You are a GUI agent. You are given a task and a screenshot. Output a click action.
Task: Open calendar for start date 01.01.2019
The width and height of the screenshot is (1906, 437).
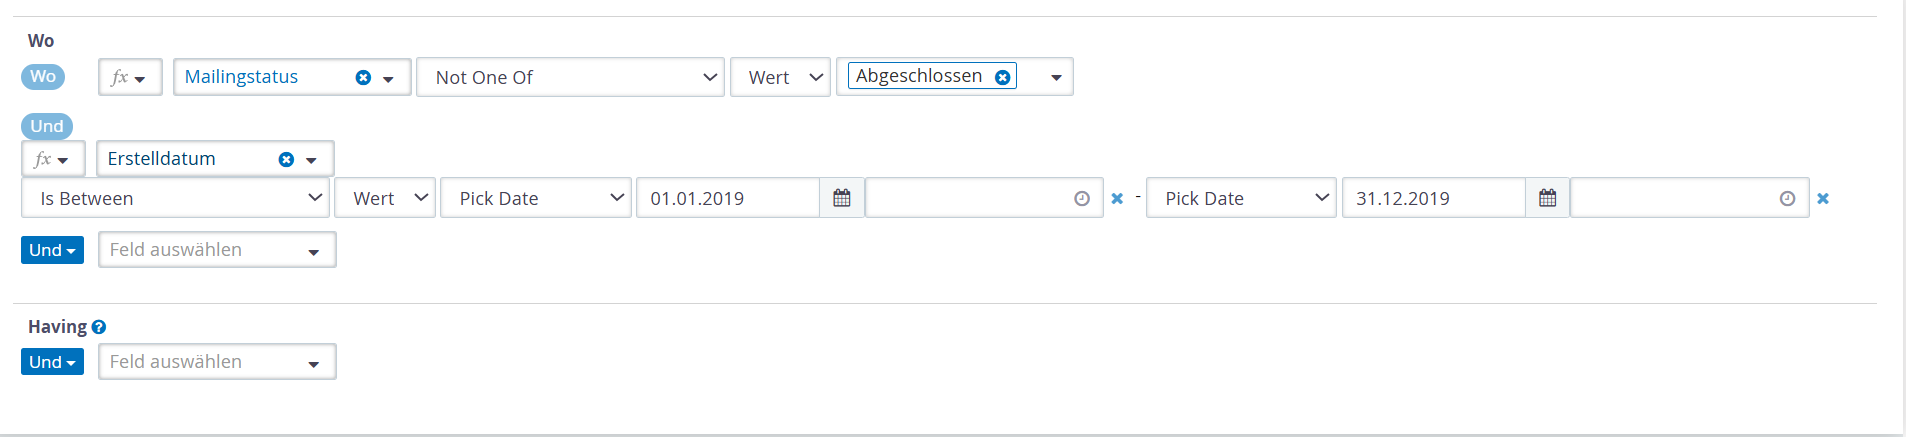[842, 198]
